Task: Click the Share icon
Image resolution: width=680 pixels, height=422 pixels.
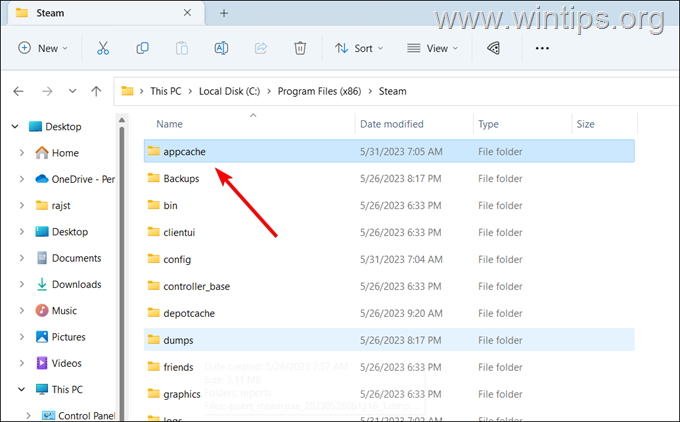Action: (261, 48)
